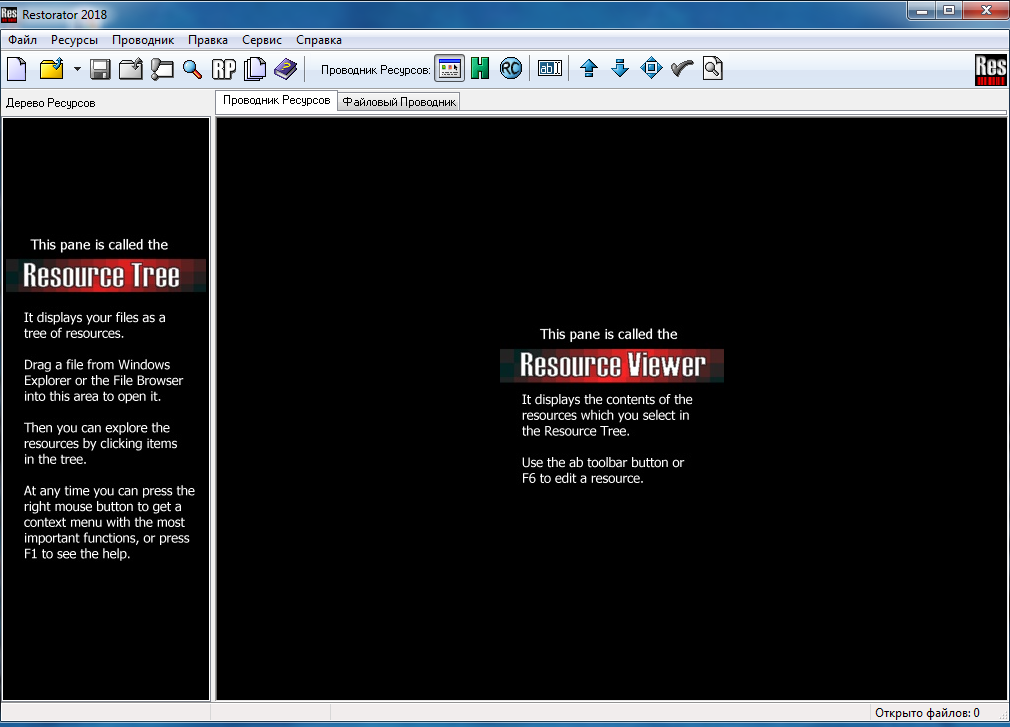
Task: Minimize the Restorator 2018 window
Action: tap(922, 10)
